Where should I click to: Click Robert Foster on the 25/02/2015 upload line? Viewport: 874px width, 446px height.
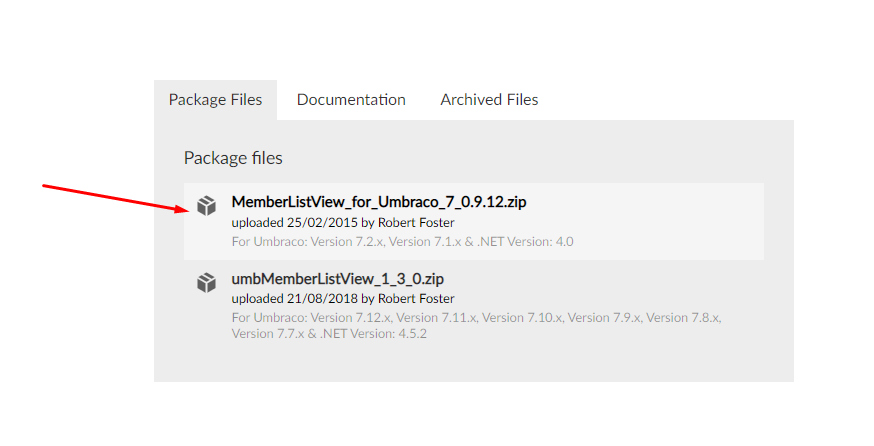[416, 222]
